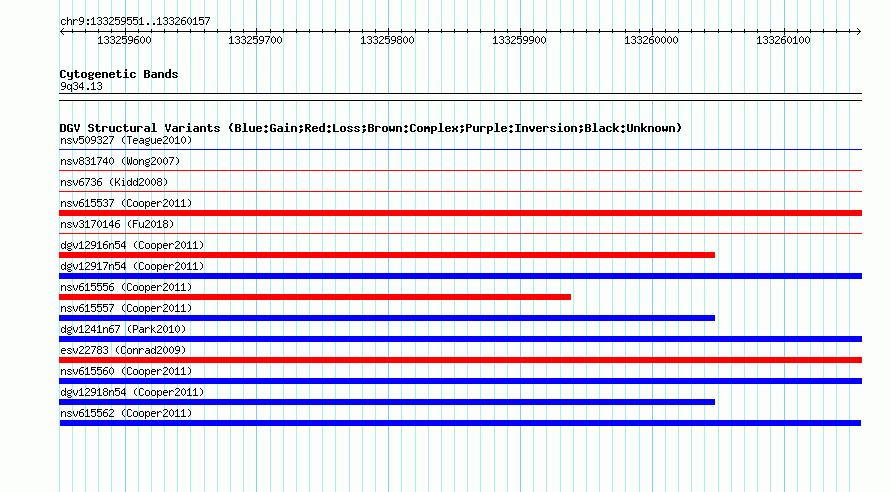Click the thin red nsv3170146 loss line
The height and width of the screenshot is (492, 890).
pyautogui.click(x=460, y=233)
